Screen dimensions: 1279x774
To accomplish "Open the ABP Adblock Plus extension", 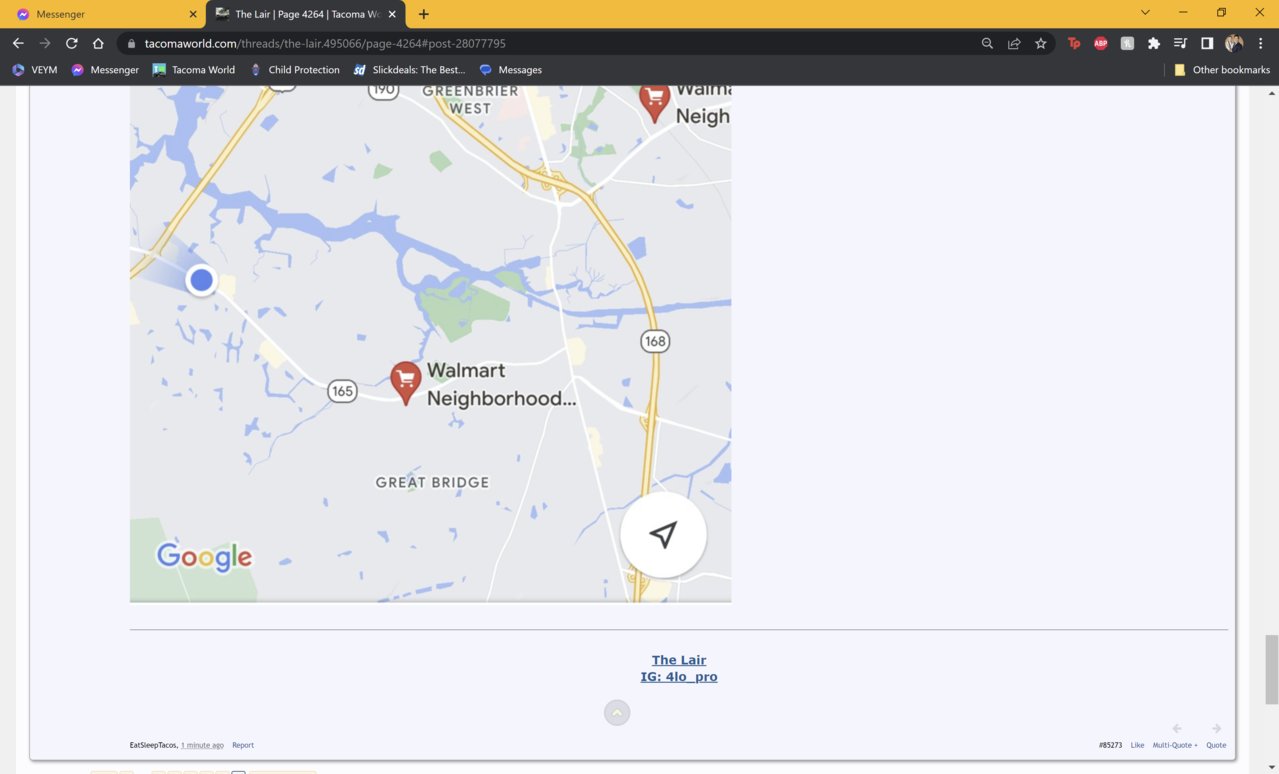I will (x=1101, y=43).
